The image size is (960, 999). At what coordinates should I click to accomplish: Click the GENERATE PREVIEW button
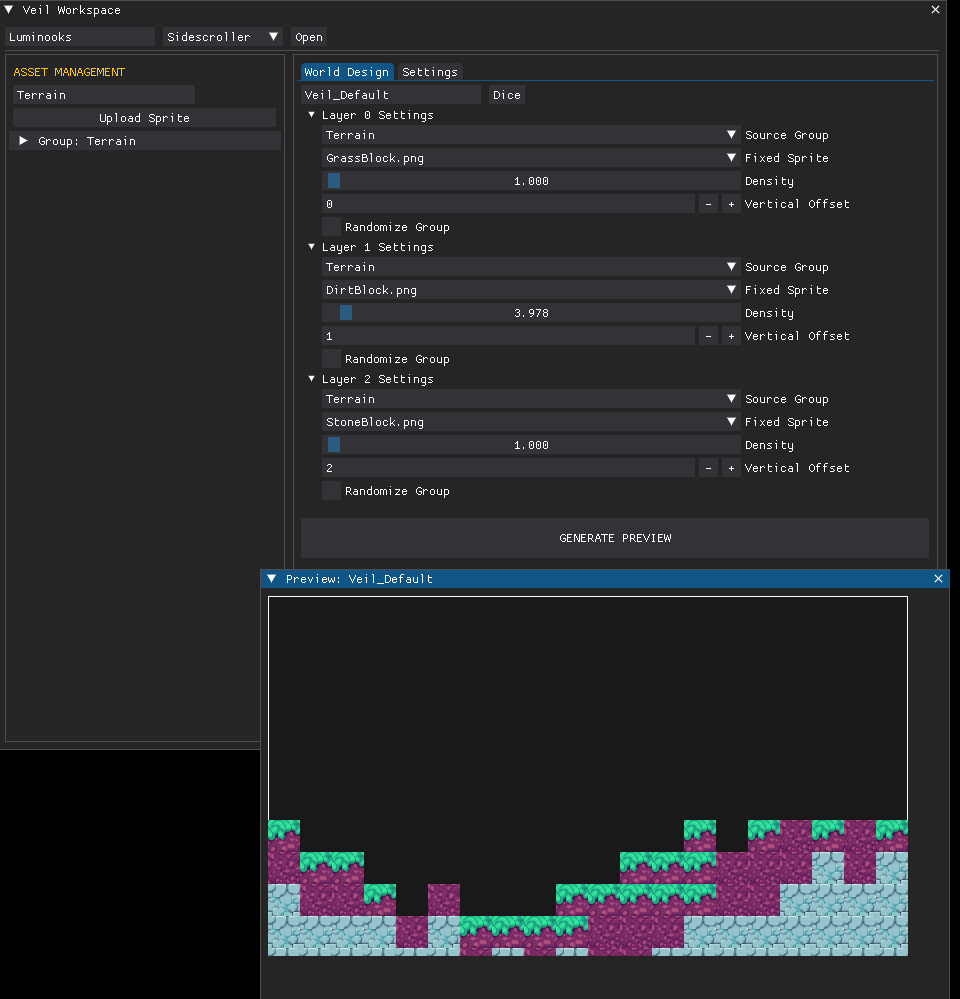[x=614, y=538]
